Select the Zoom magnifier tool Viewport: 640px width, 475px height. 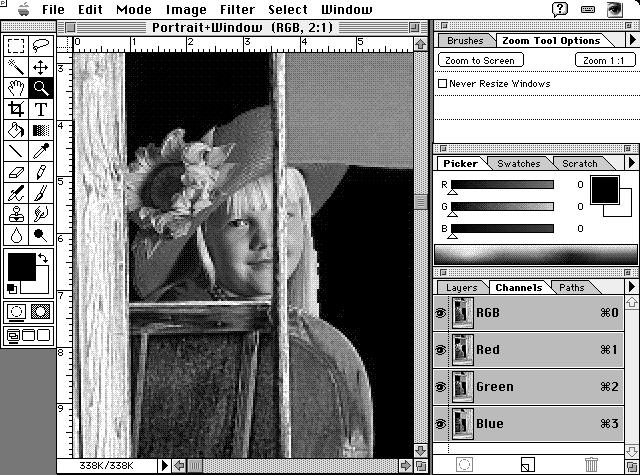pos(41,88)
